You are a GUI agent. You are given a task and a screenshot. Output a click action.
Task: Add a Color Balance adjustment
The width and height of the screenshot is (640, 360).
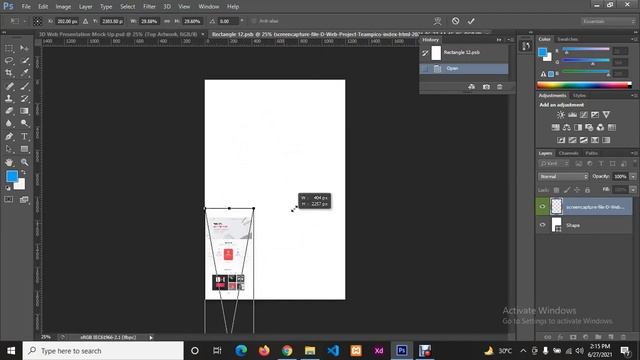click(567, 127)
